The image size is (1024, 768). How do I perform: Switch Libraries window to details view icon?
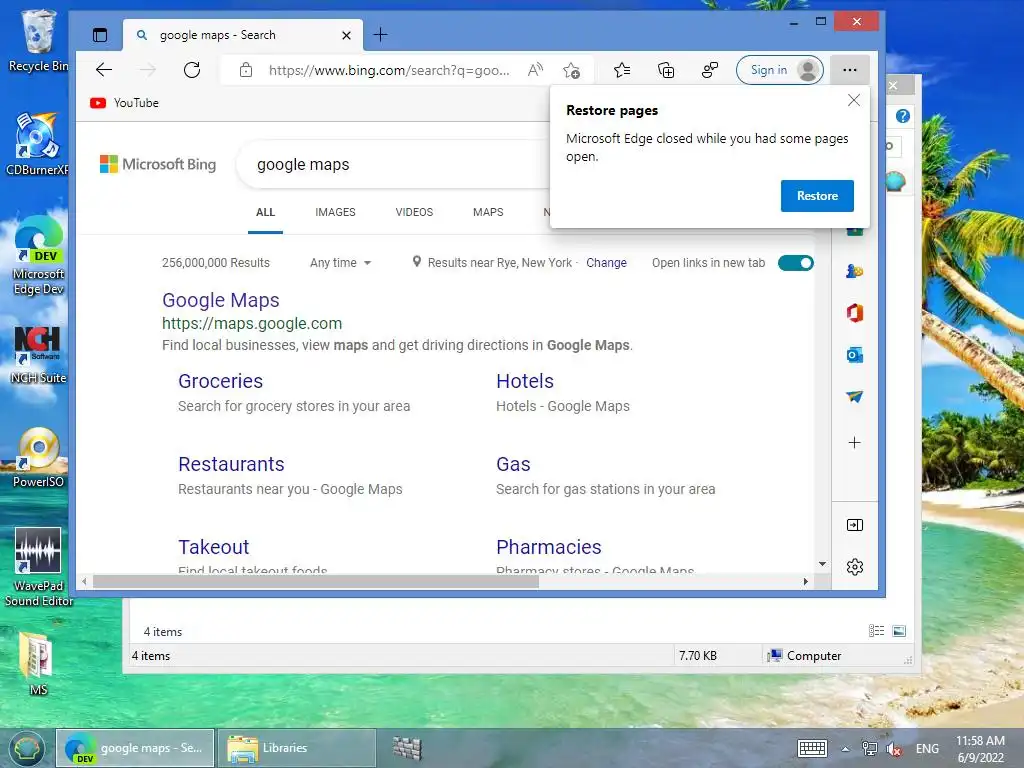pyautogui.click(x=876, y=631)
